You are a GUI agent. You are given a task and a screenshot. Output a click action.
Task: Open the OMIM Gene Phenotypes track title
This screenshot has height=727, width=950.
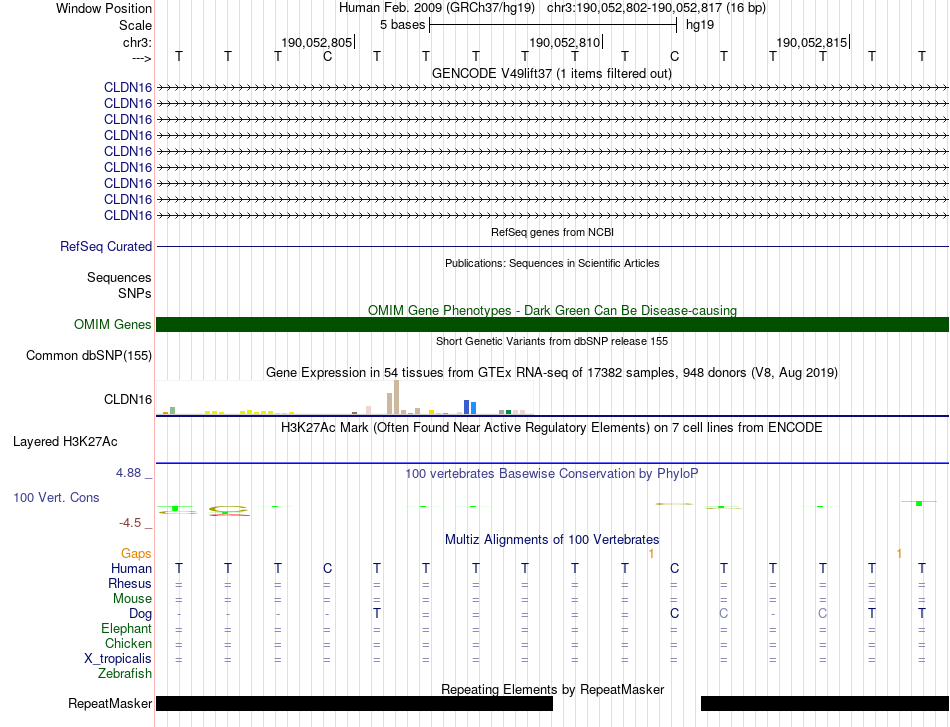tap(552, 310)
